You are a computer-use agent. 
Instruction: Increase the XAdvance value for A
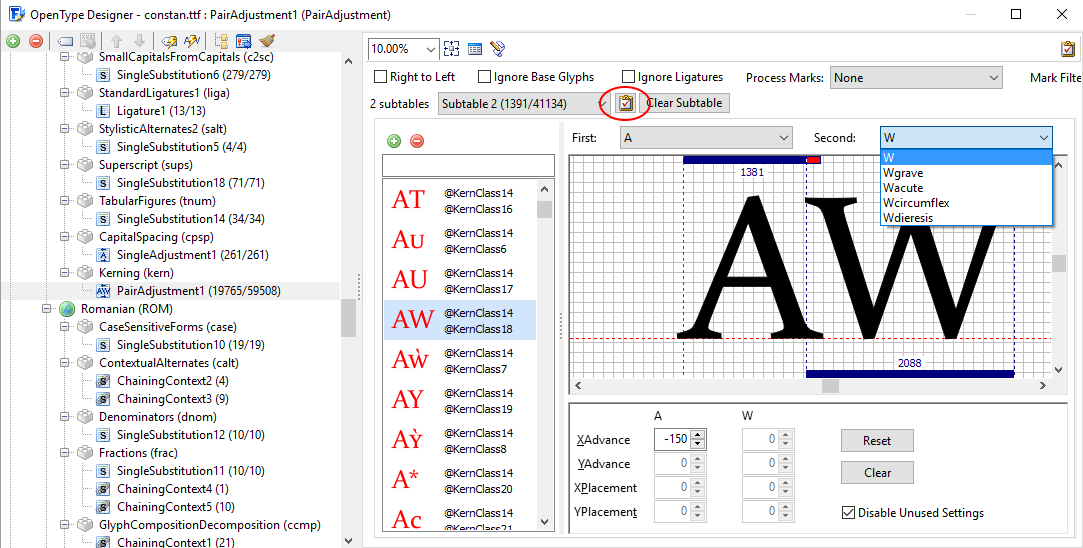click(x=698, y=435)
